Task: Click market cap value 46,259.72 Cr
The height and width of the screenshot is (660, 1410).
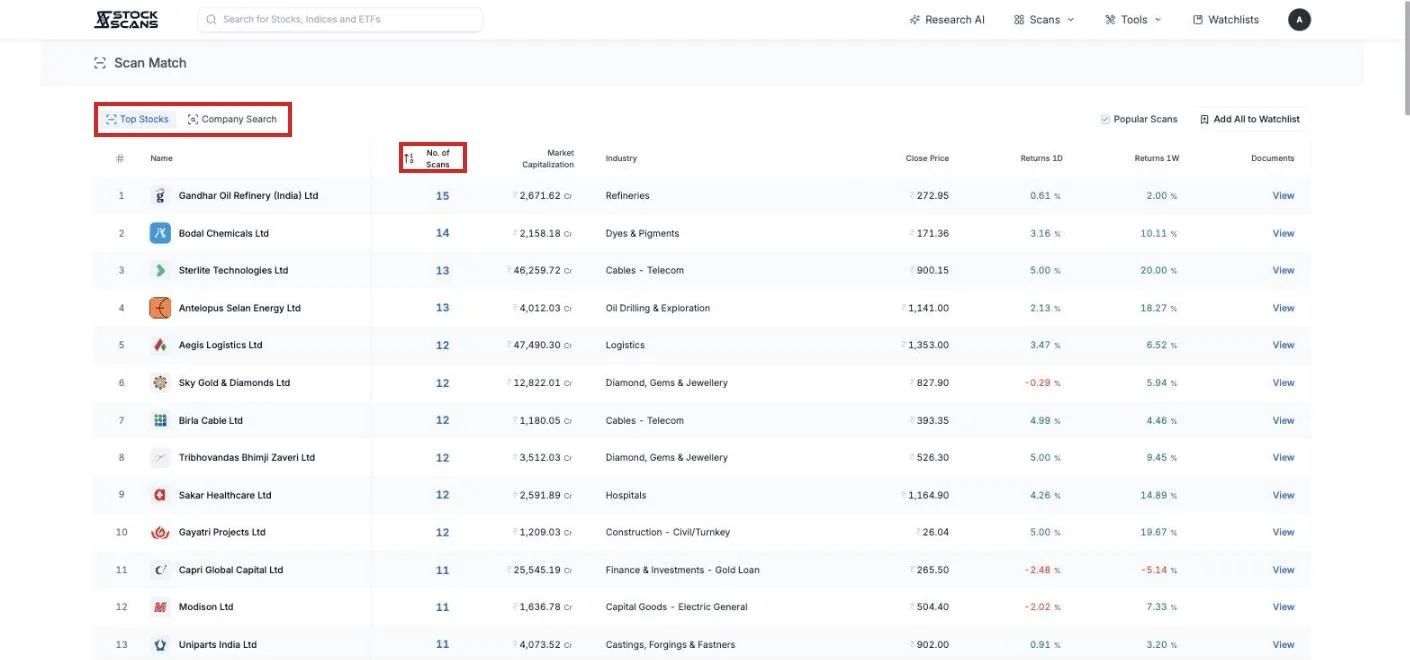Action: coord(540,270)
